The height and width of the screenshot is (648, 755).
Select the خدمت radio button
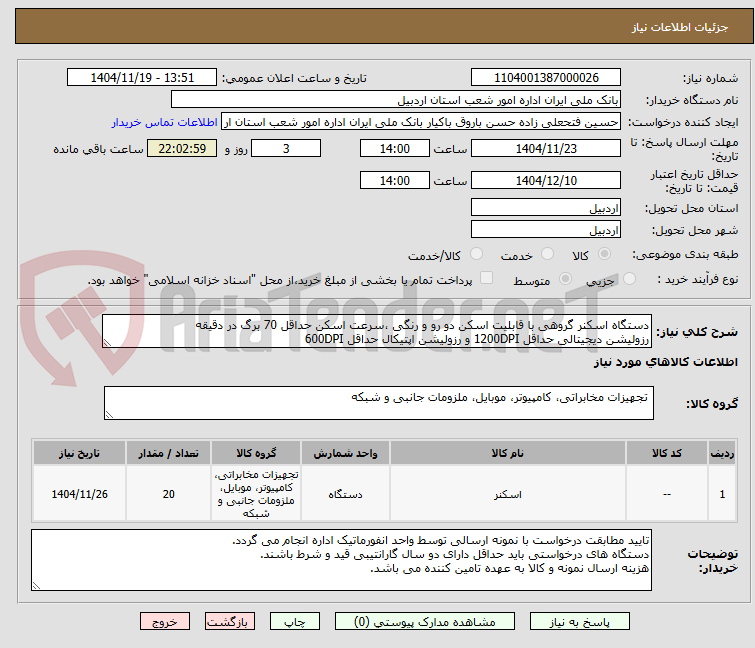pos(547,254)
